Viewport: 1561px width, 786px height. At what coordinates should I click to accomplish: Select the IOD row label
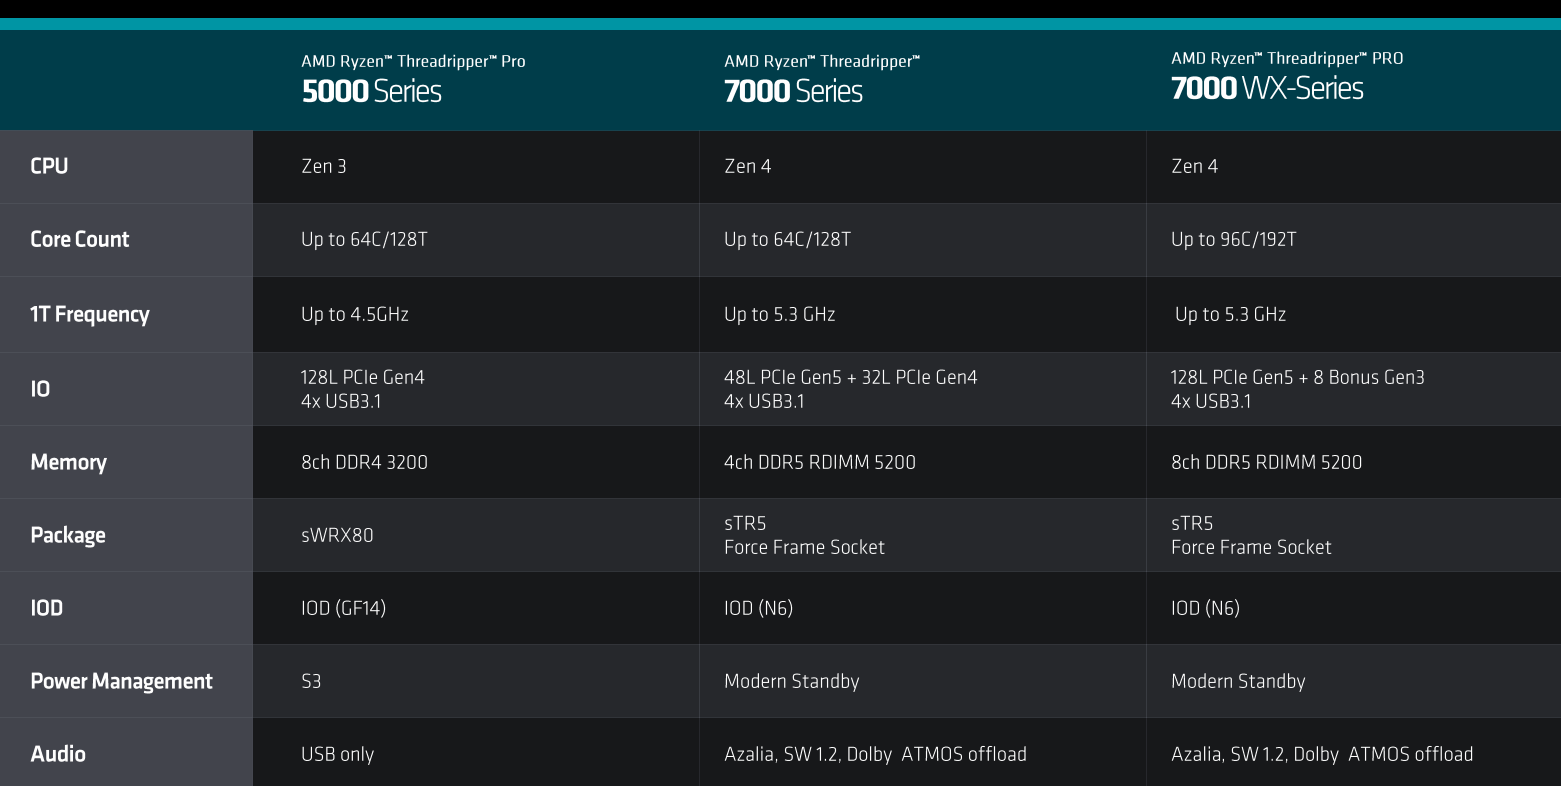pyautogui.click(x=47, y=608)
